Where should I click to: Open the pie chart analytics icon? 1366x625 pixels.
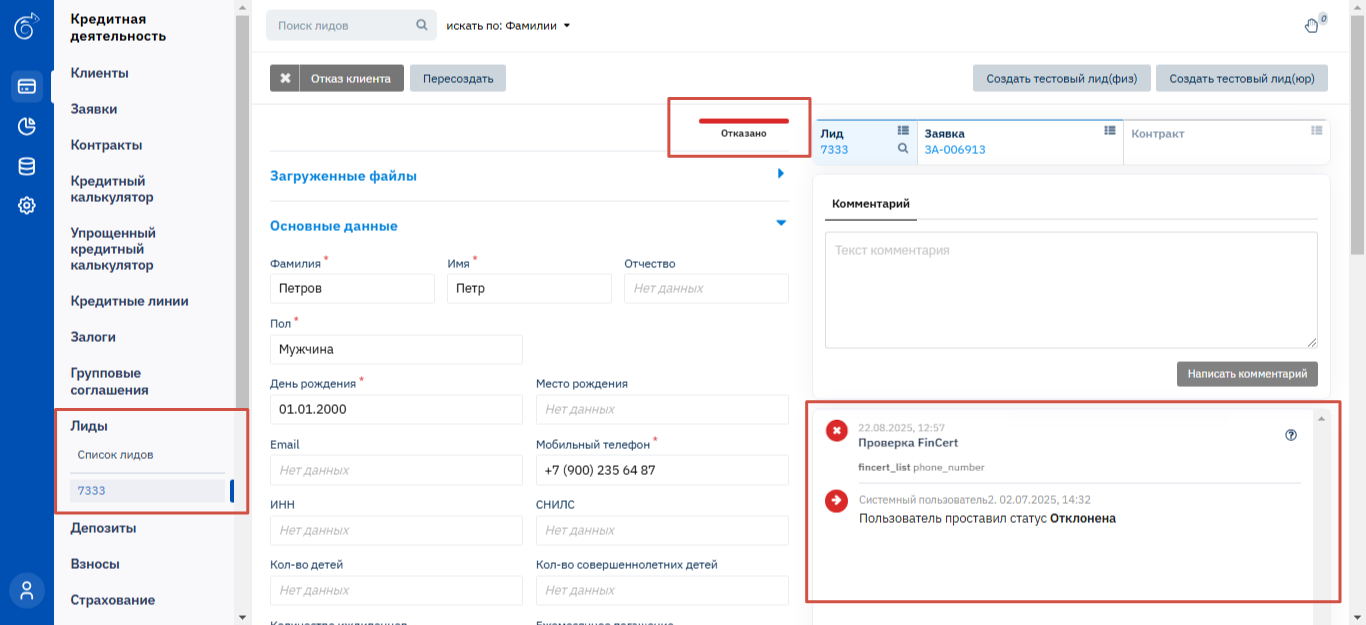click(27, 126)
